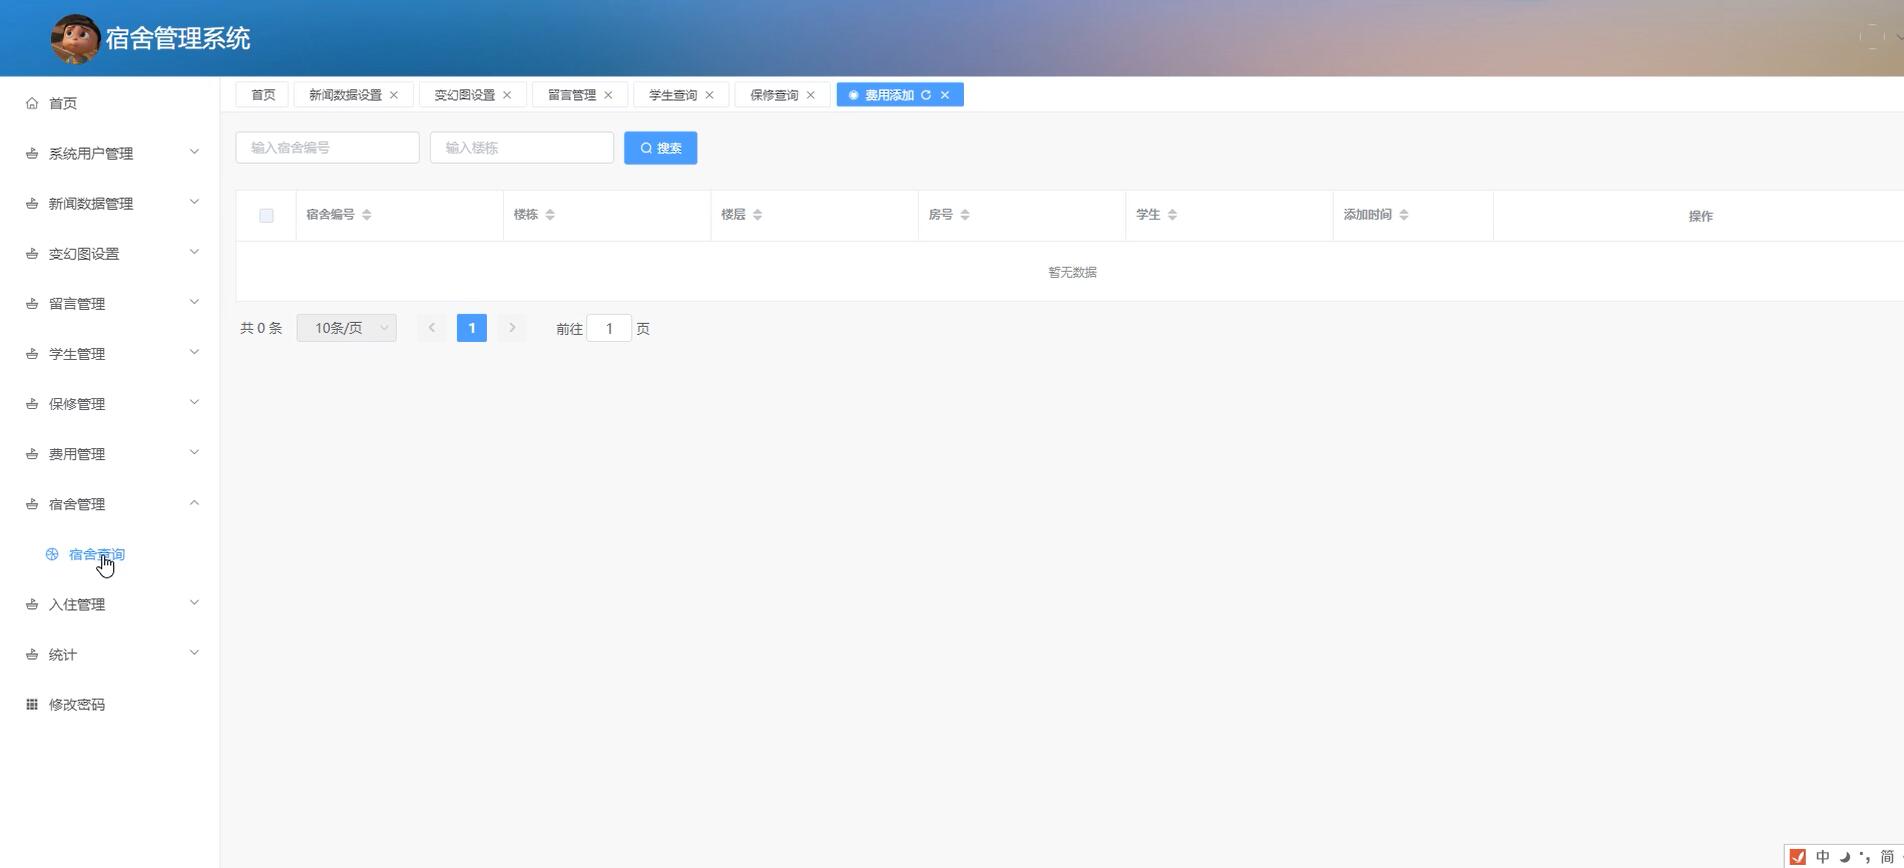Expand 留言管理 chevron
Image resolution: width=1904 pixels, height=868 pixels.
194,302
